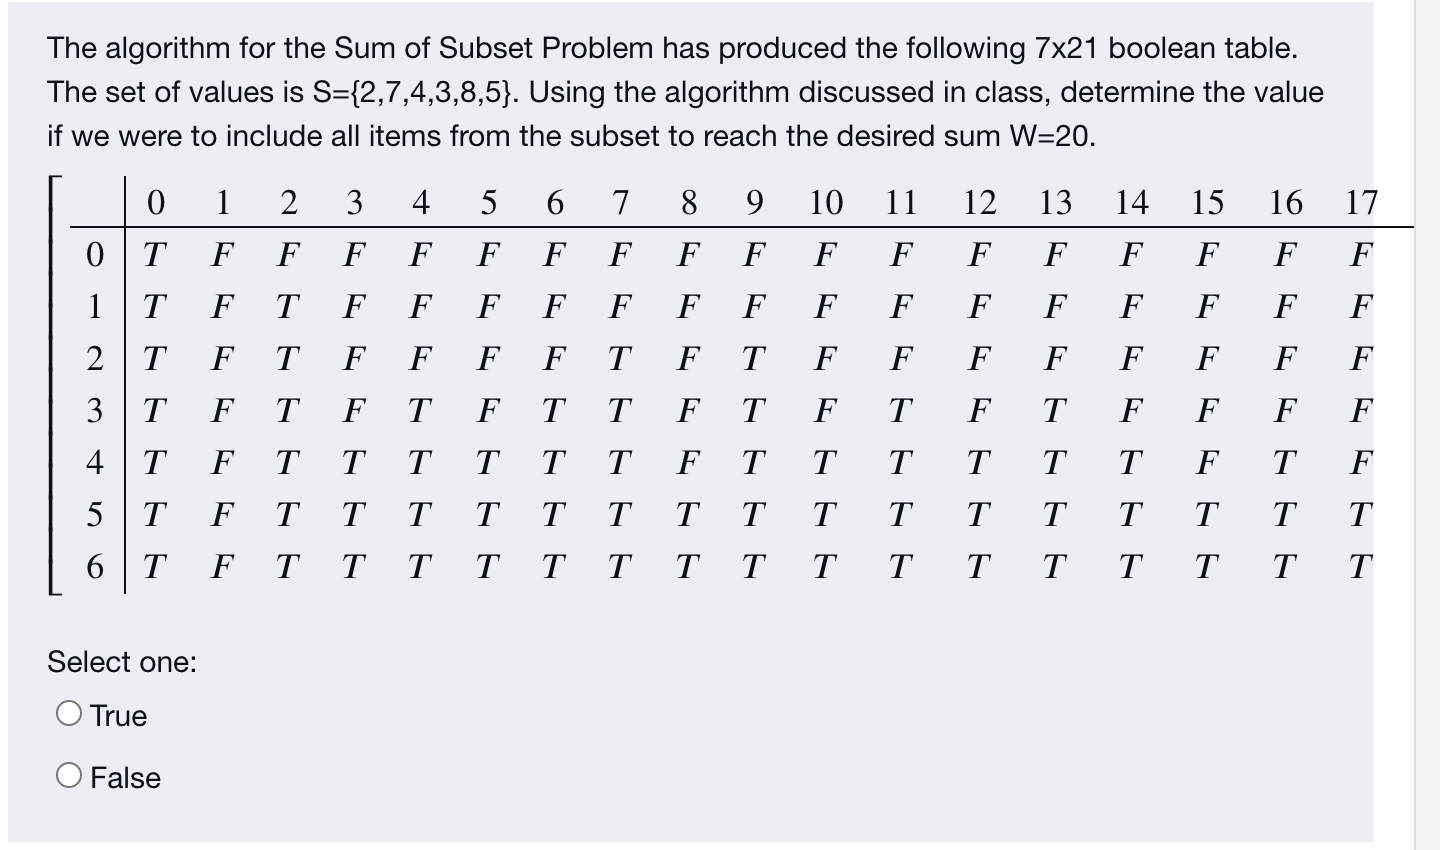Click the T cell in row 2 column 7
The image size is (1440, 850).
621,356
